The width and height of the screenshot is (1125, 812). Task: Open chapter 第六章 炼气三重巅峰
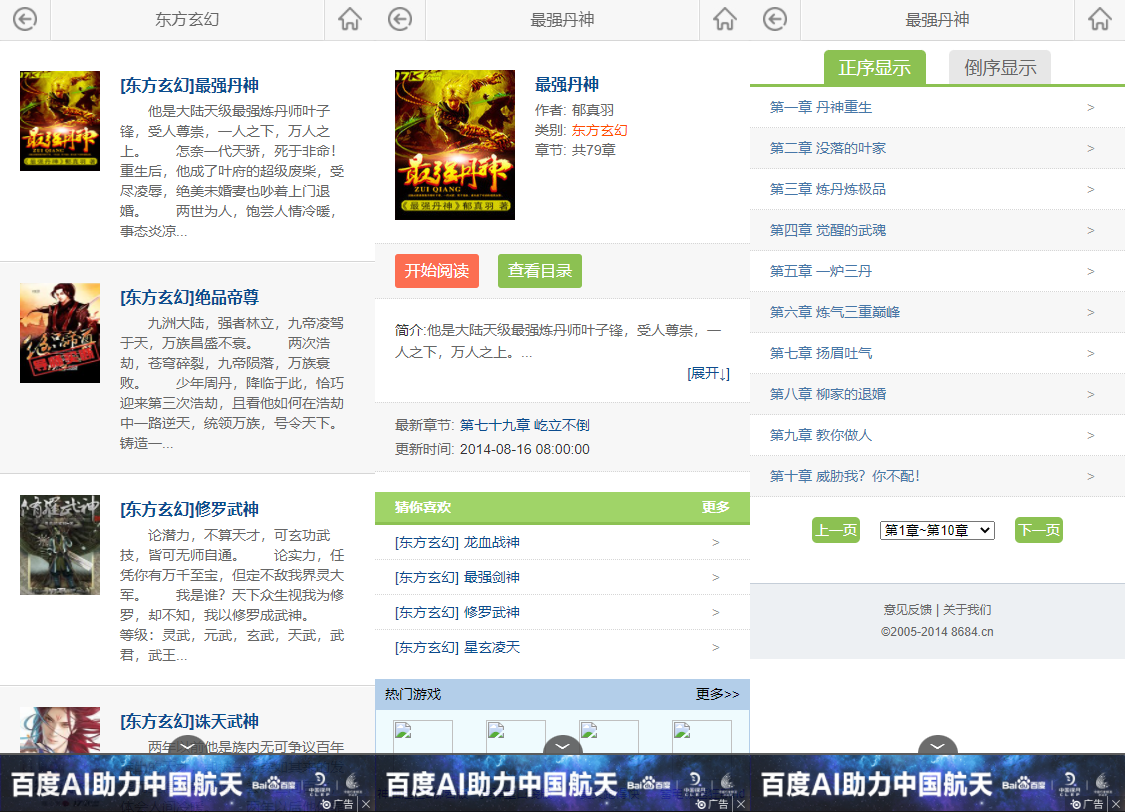pos(937,312)
